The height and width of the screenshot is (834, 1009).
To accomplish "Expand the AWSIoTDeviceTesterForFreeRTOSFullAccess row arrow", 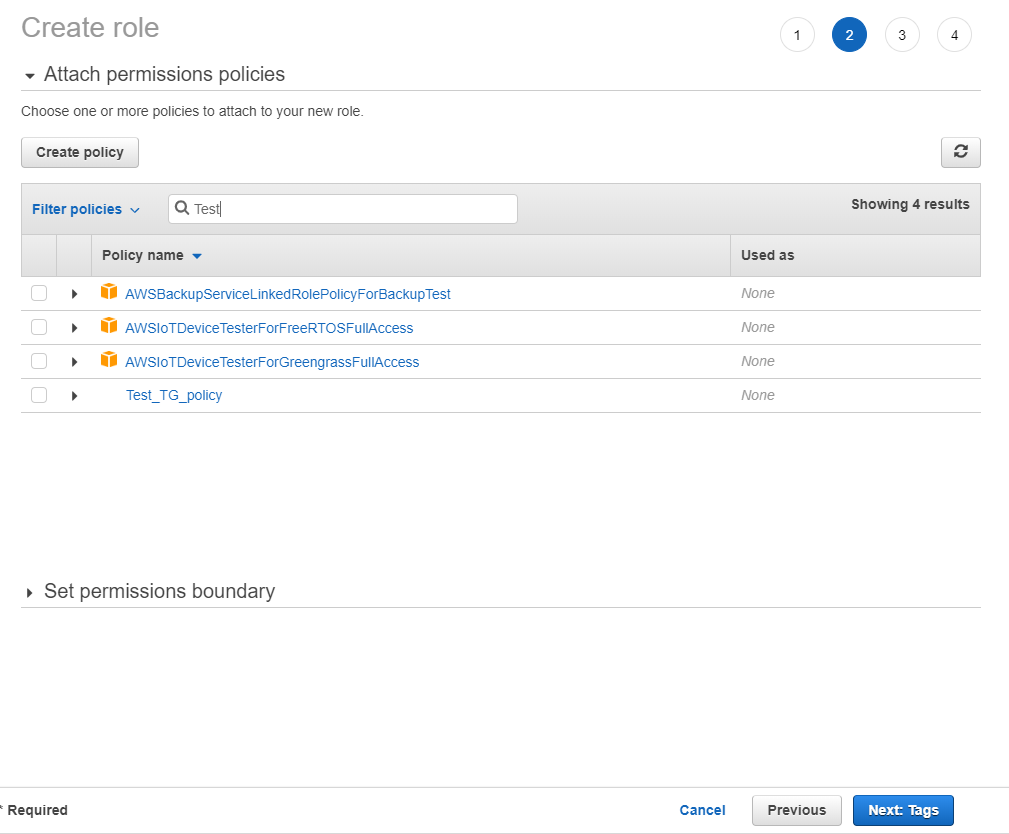I will coord(75,328).
